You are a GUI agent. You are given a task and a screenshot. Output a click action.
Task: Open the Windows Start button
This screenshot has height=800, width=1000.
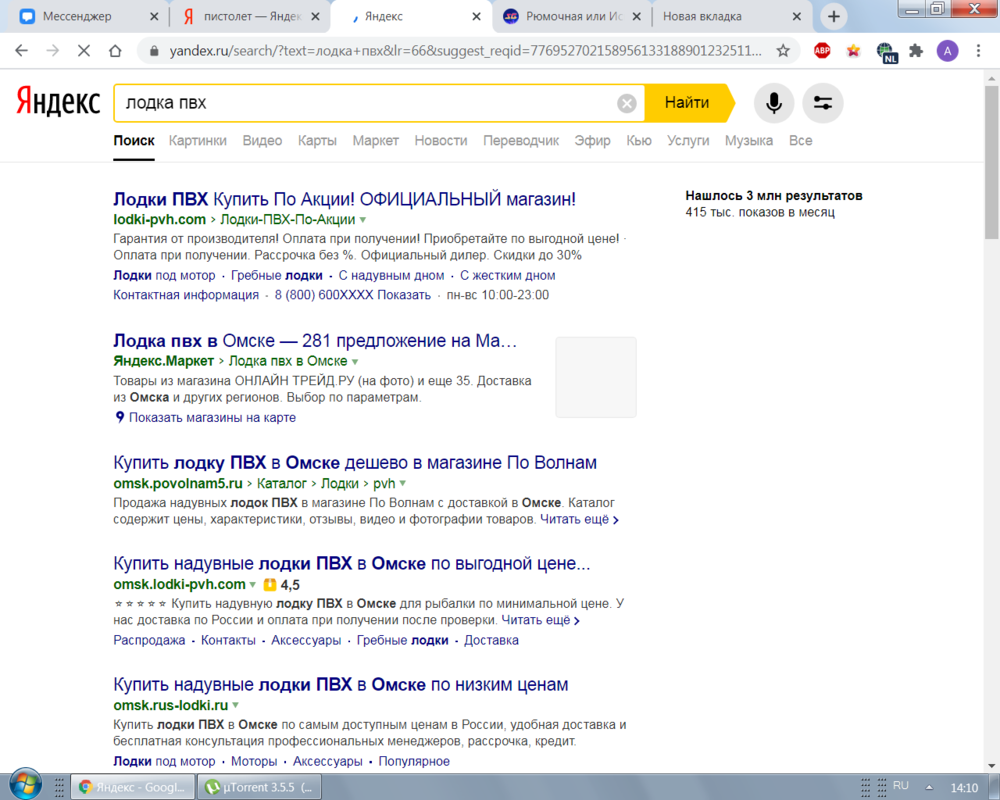coord(26,785)
